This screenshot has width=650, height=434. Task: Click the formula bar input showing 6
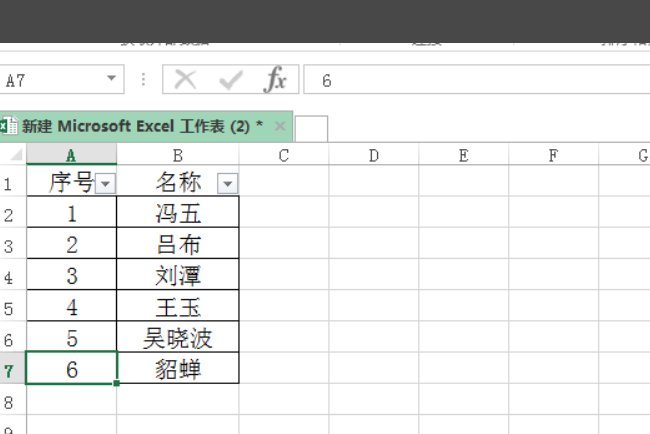point(477,79)
